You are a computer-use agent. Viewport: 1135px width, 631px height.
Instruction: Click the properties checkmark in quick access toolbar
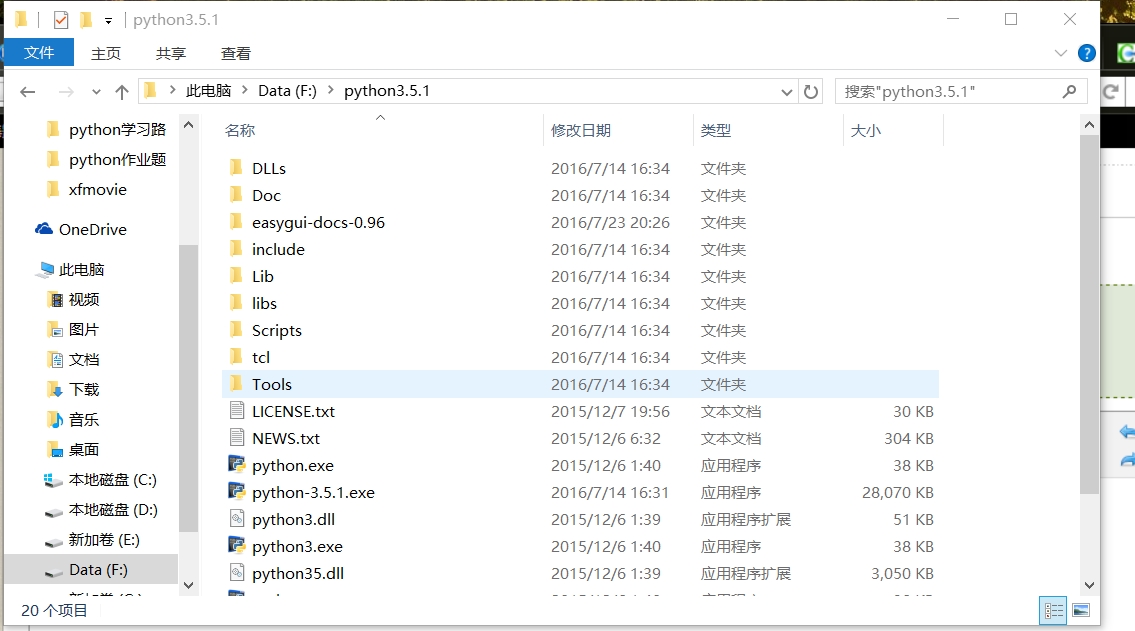pyautogui.click(x=61, y=19)
